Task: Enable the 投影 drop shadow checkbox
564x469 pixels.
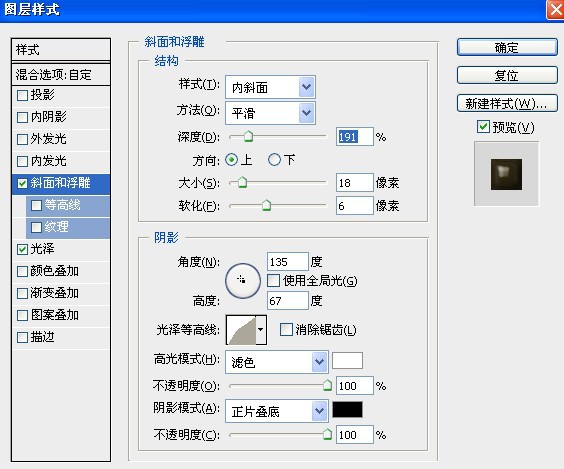Action: pos(22,95)
